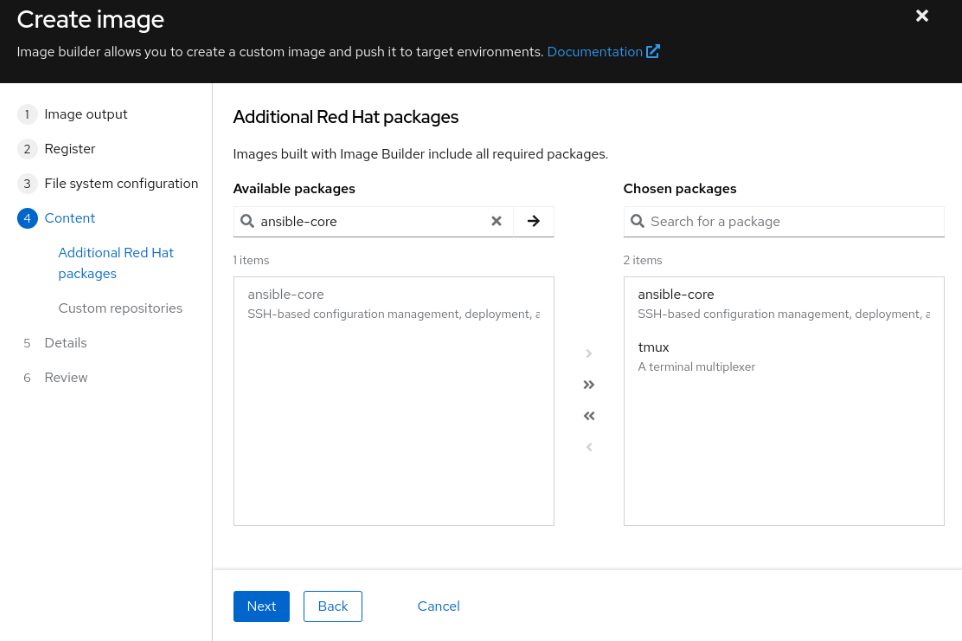Open File system configuration step
This screenshot has width=962, height=641.
pyautogui.click(x=121, y=184)
